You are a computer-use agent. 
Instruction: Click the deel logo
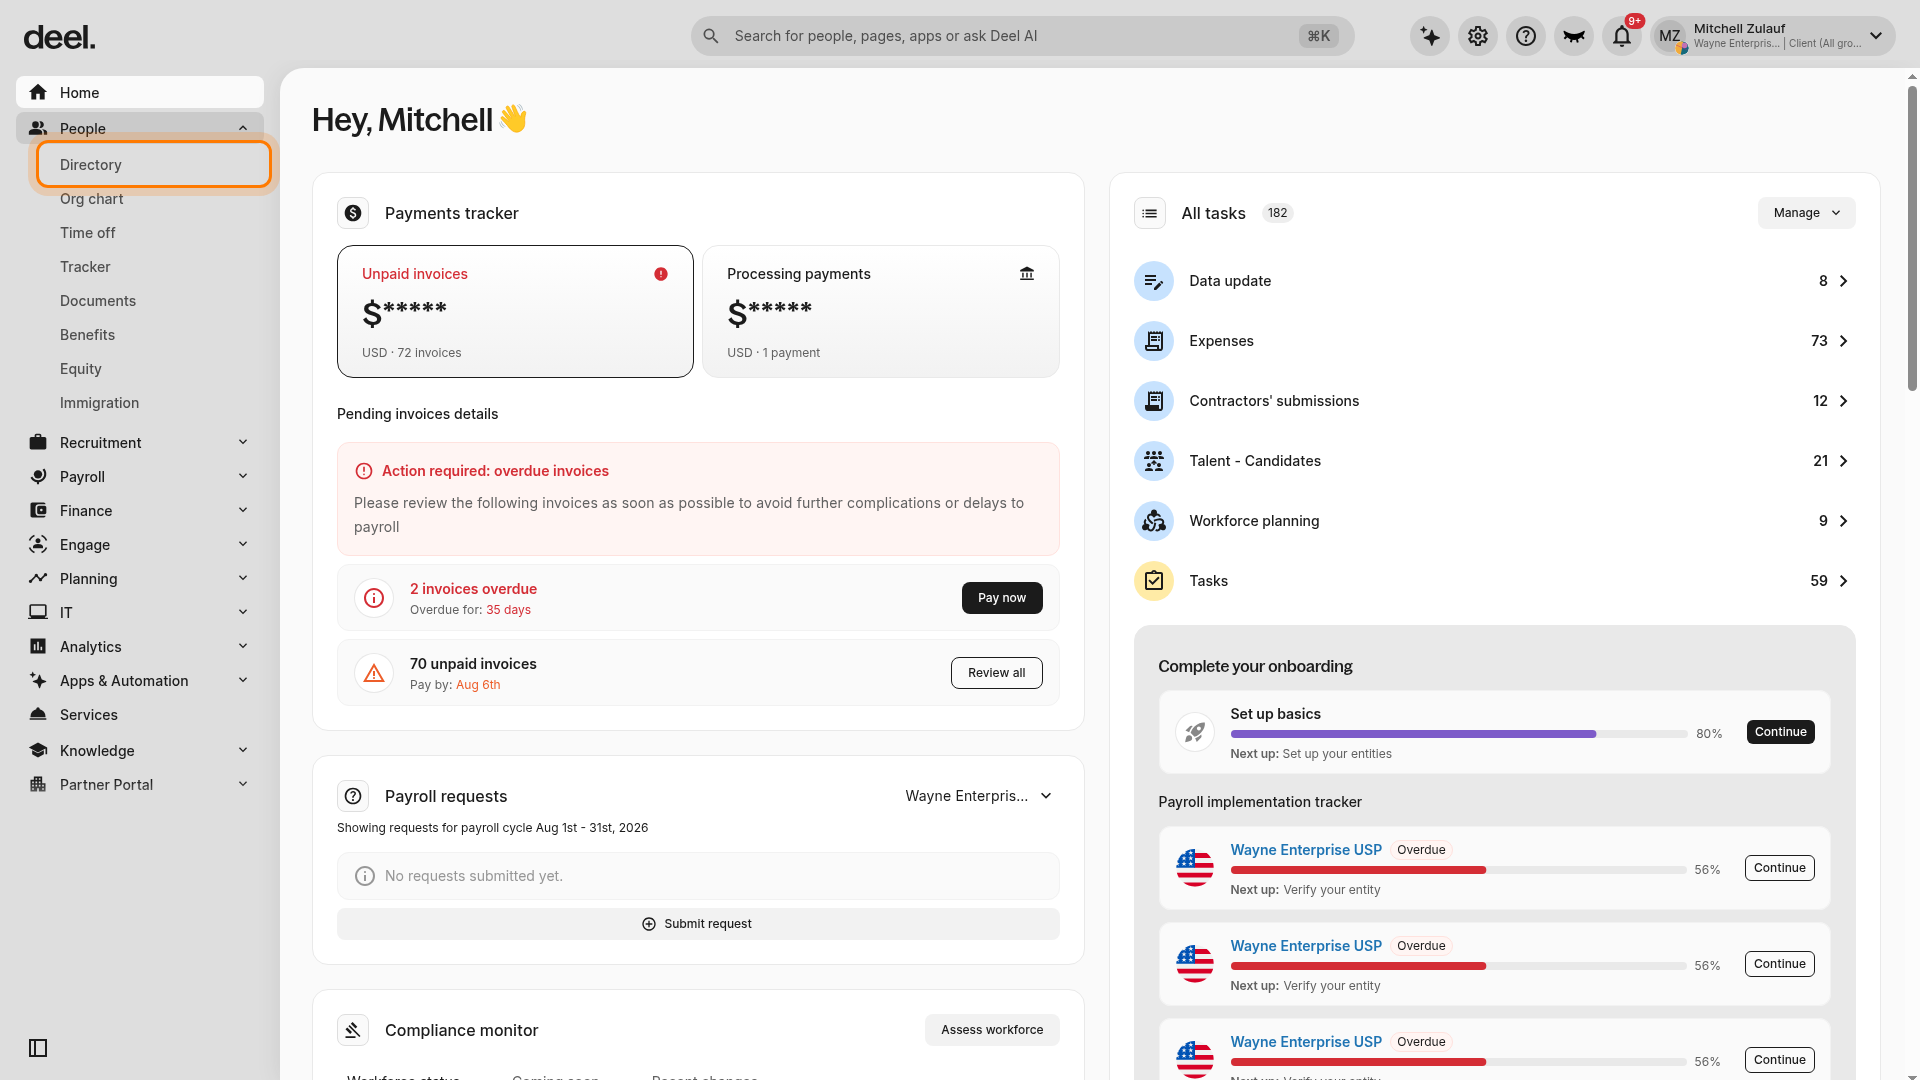pyautogui.click(x=59, y=38)
